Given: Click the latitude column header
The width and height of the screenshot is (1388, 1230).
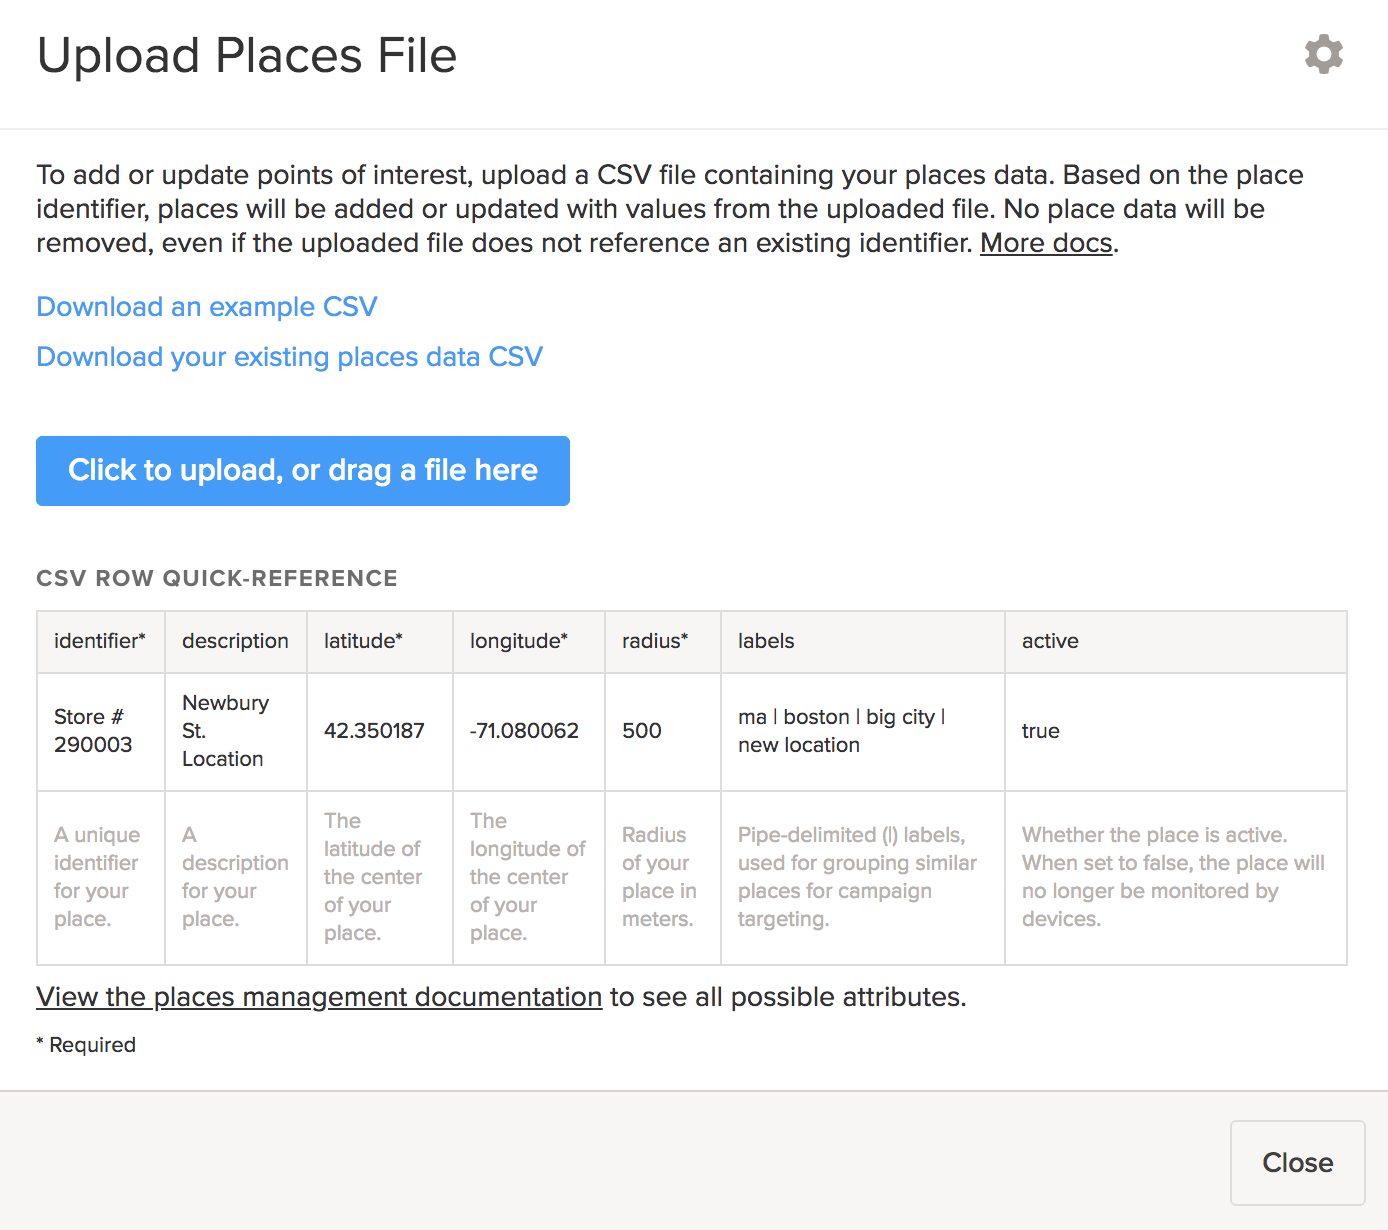Looking at the screenshot, I should click(363, 641).
